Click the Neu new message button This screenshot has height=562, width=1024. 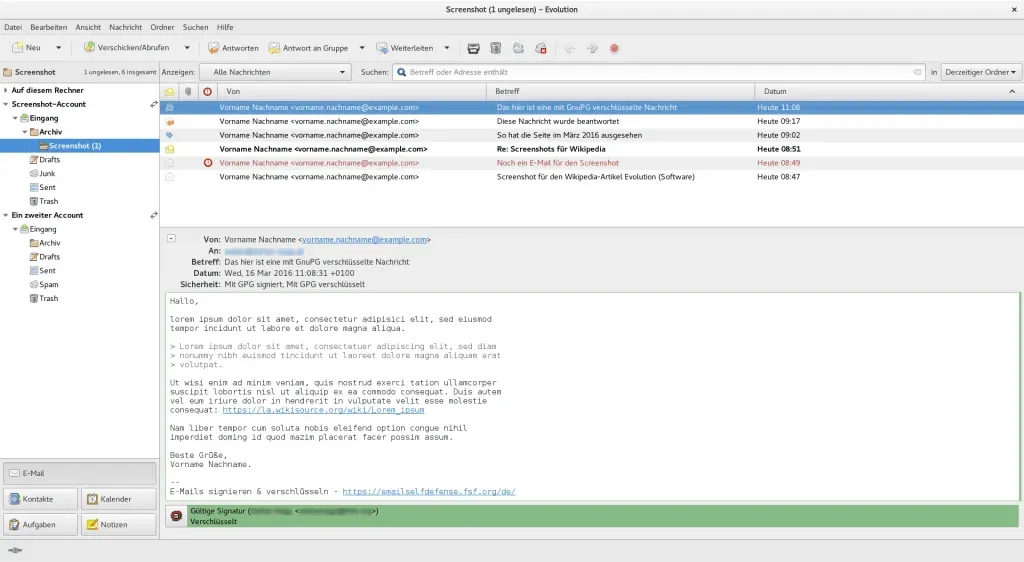(27, 48)
